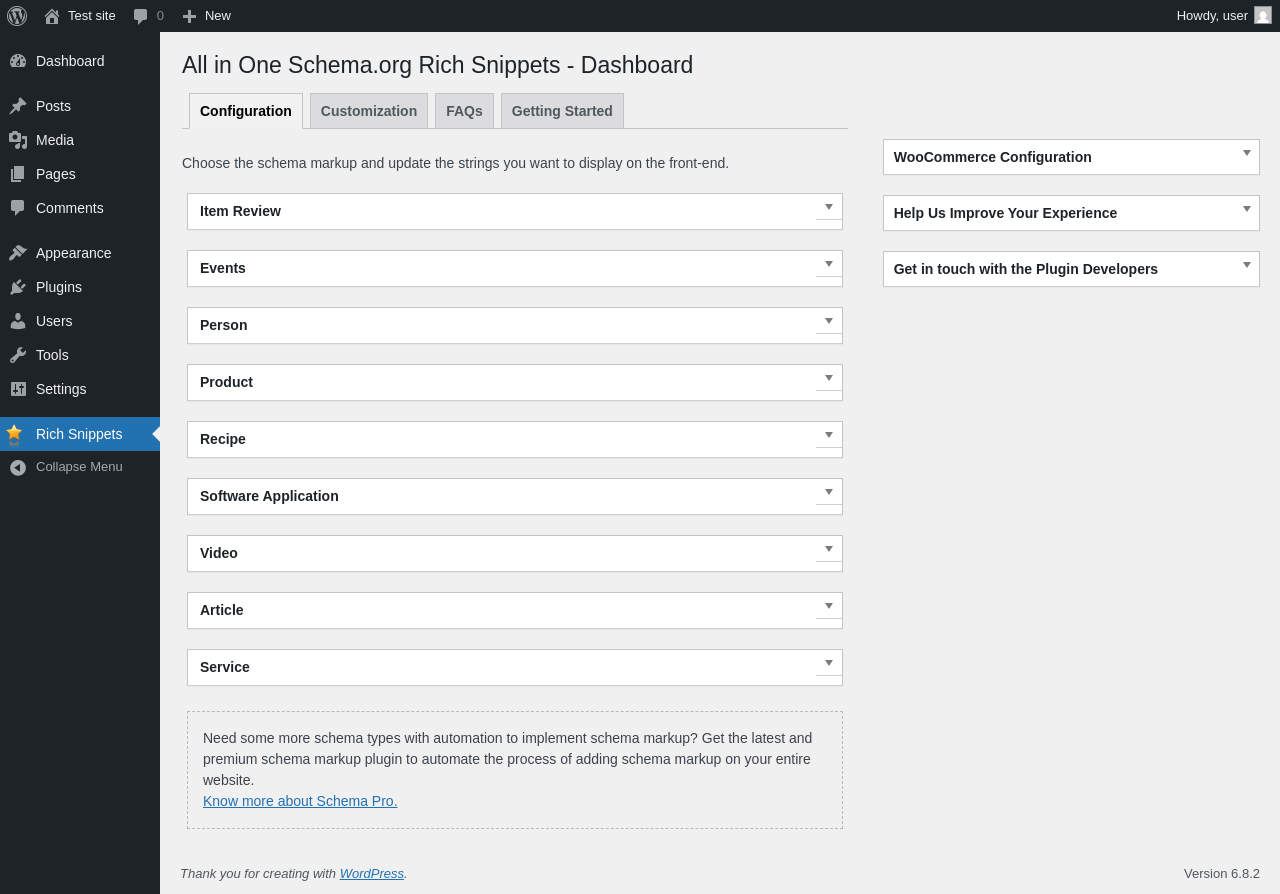This screenshot has width=1280, height=894.
Task: Open the Appearance menu label
Action: point(74,253)
